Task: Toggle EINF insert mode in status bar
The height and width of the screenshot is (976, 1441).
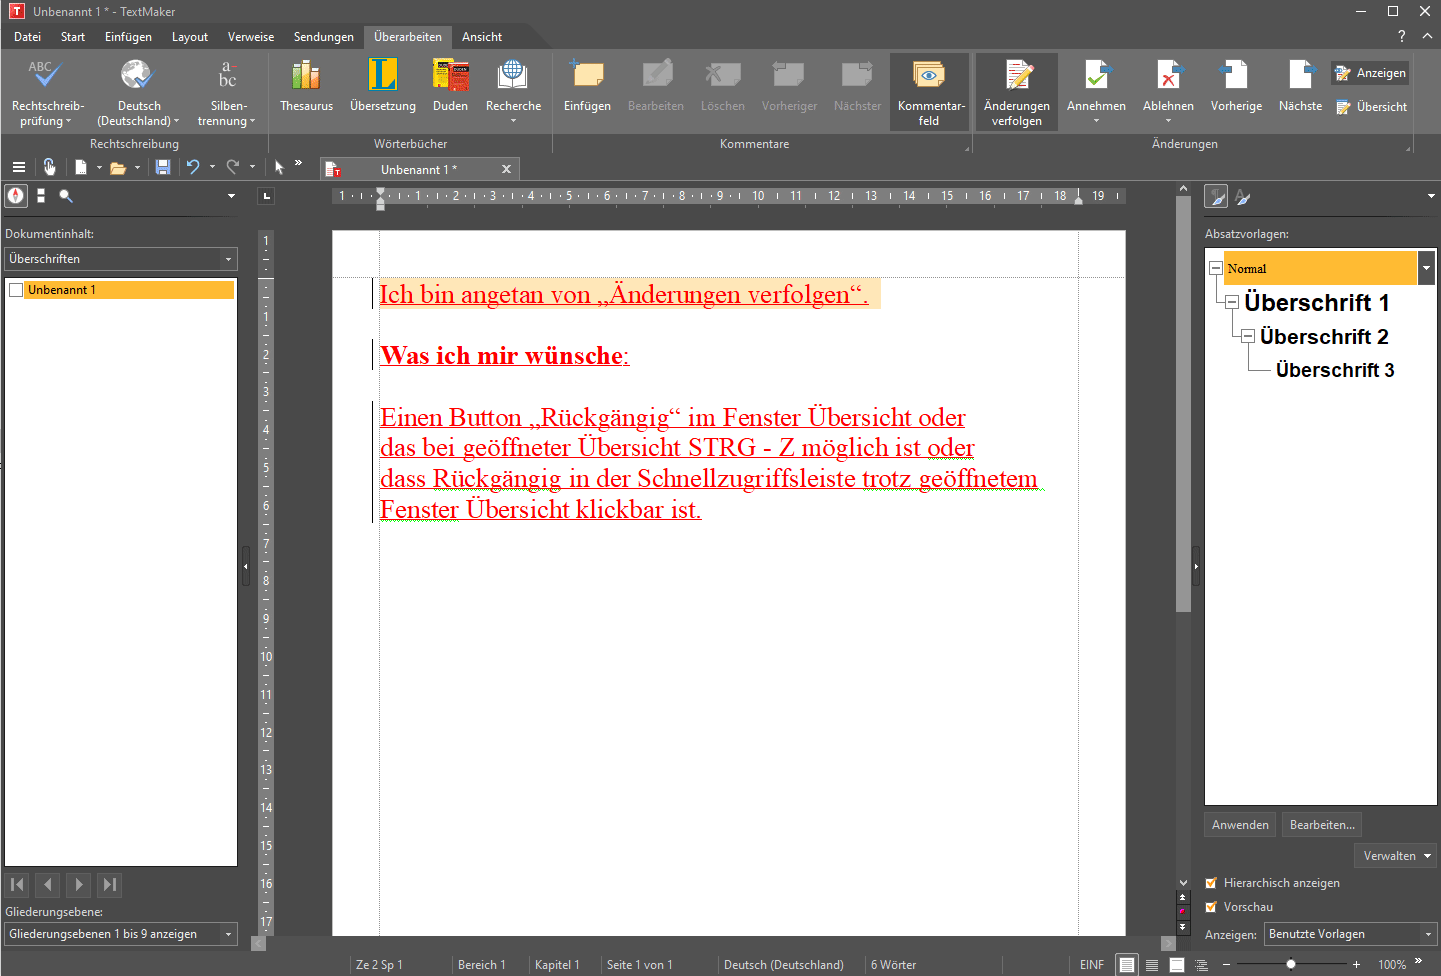Action: tap(1092, 965)
